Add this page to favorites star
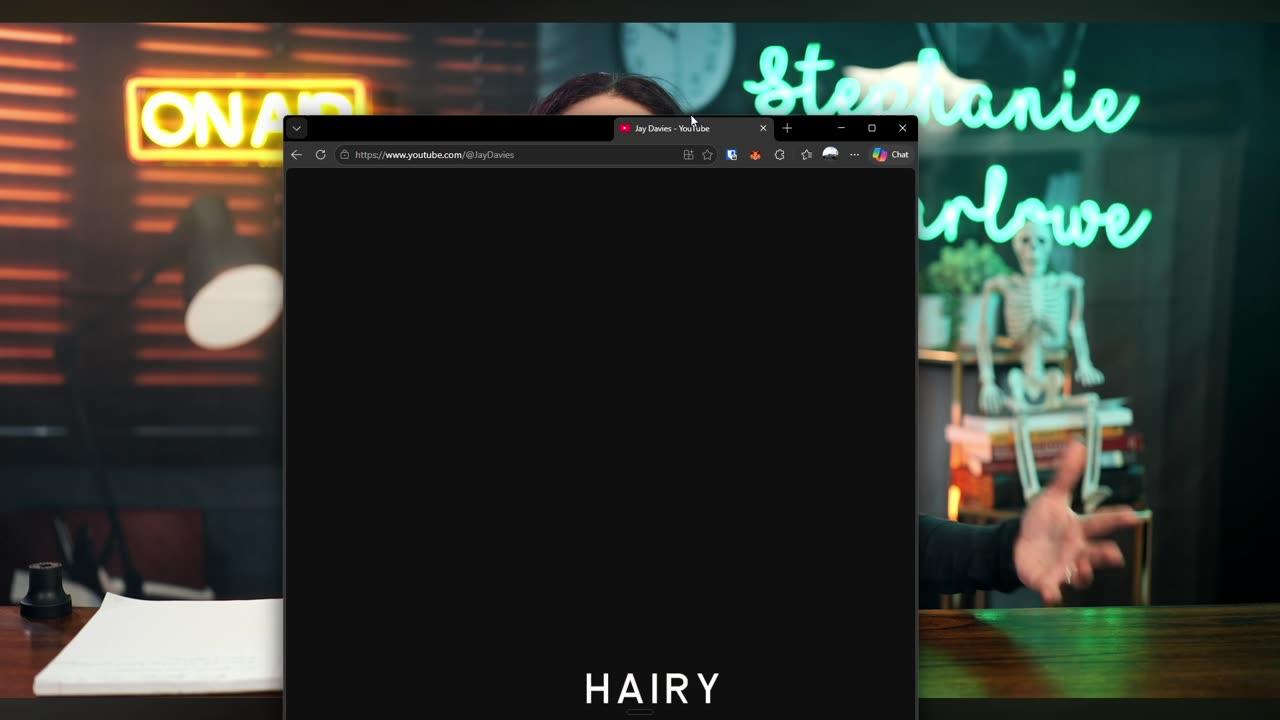The height and width of the screenshot is (720, 1280). (x=707, y=155)
